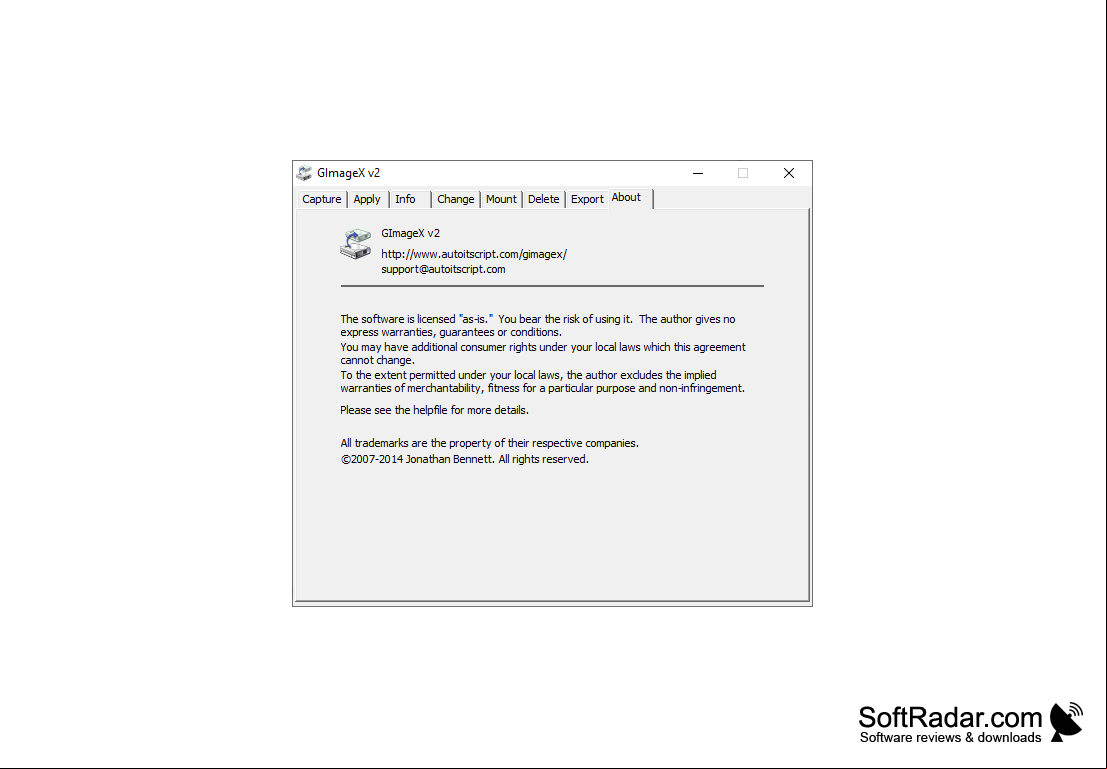Click the About tab

[630, 198]
